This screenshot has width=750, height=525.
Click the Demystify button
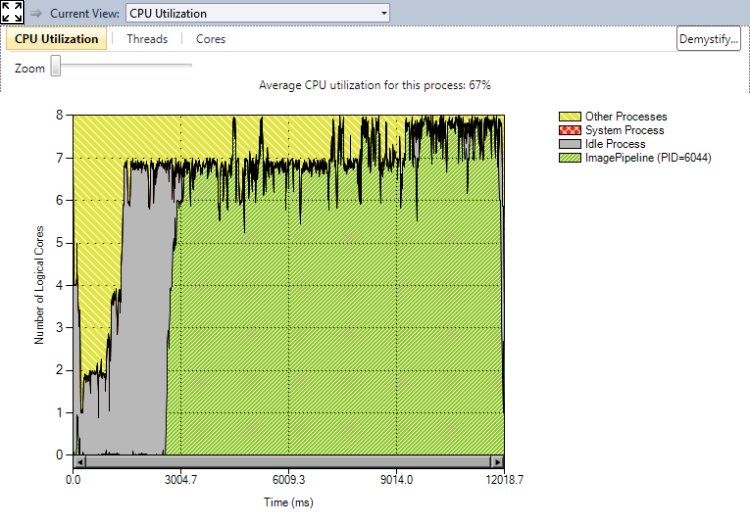[x=708, y=39]
